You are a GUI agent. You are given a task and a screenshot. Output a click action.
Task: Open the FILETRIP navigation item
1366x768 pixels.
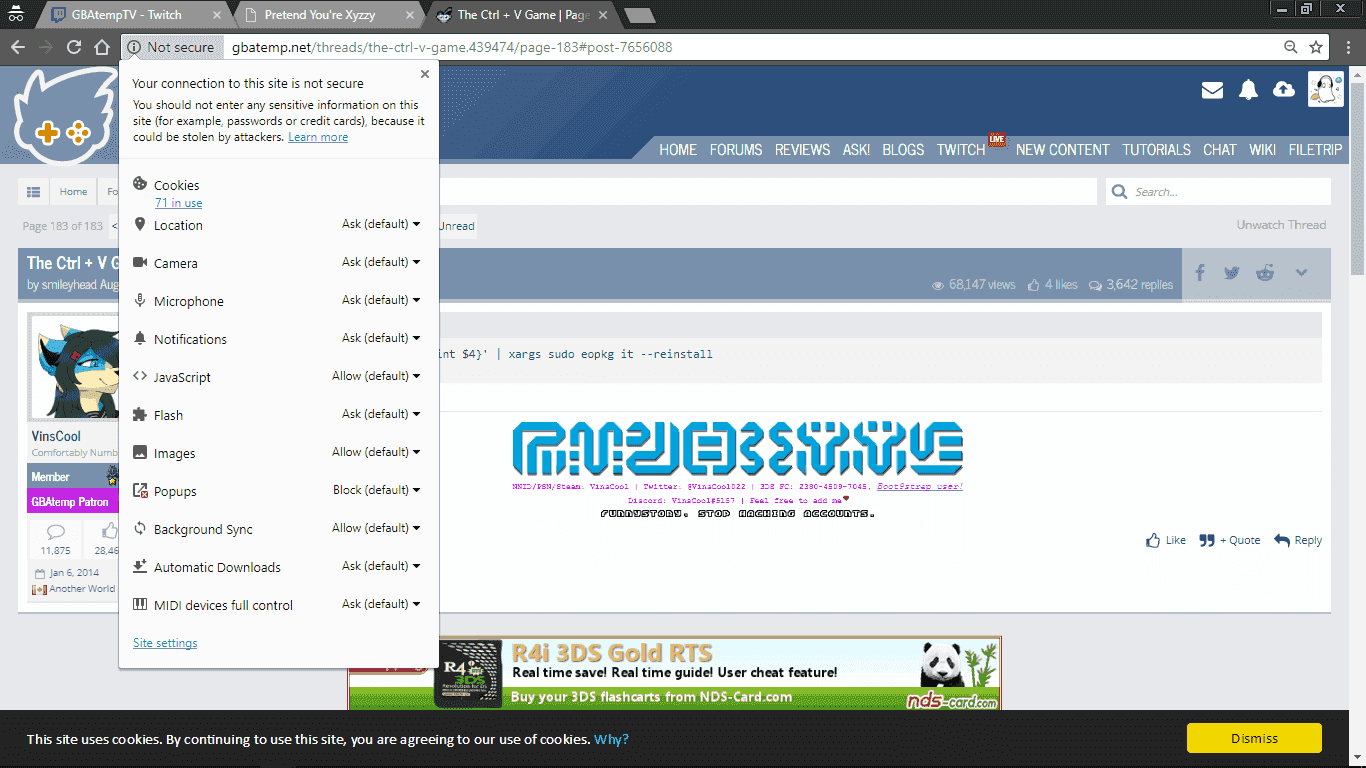point(1315,150)
